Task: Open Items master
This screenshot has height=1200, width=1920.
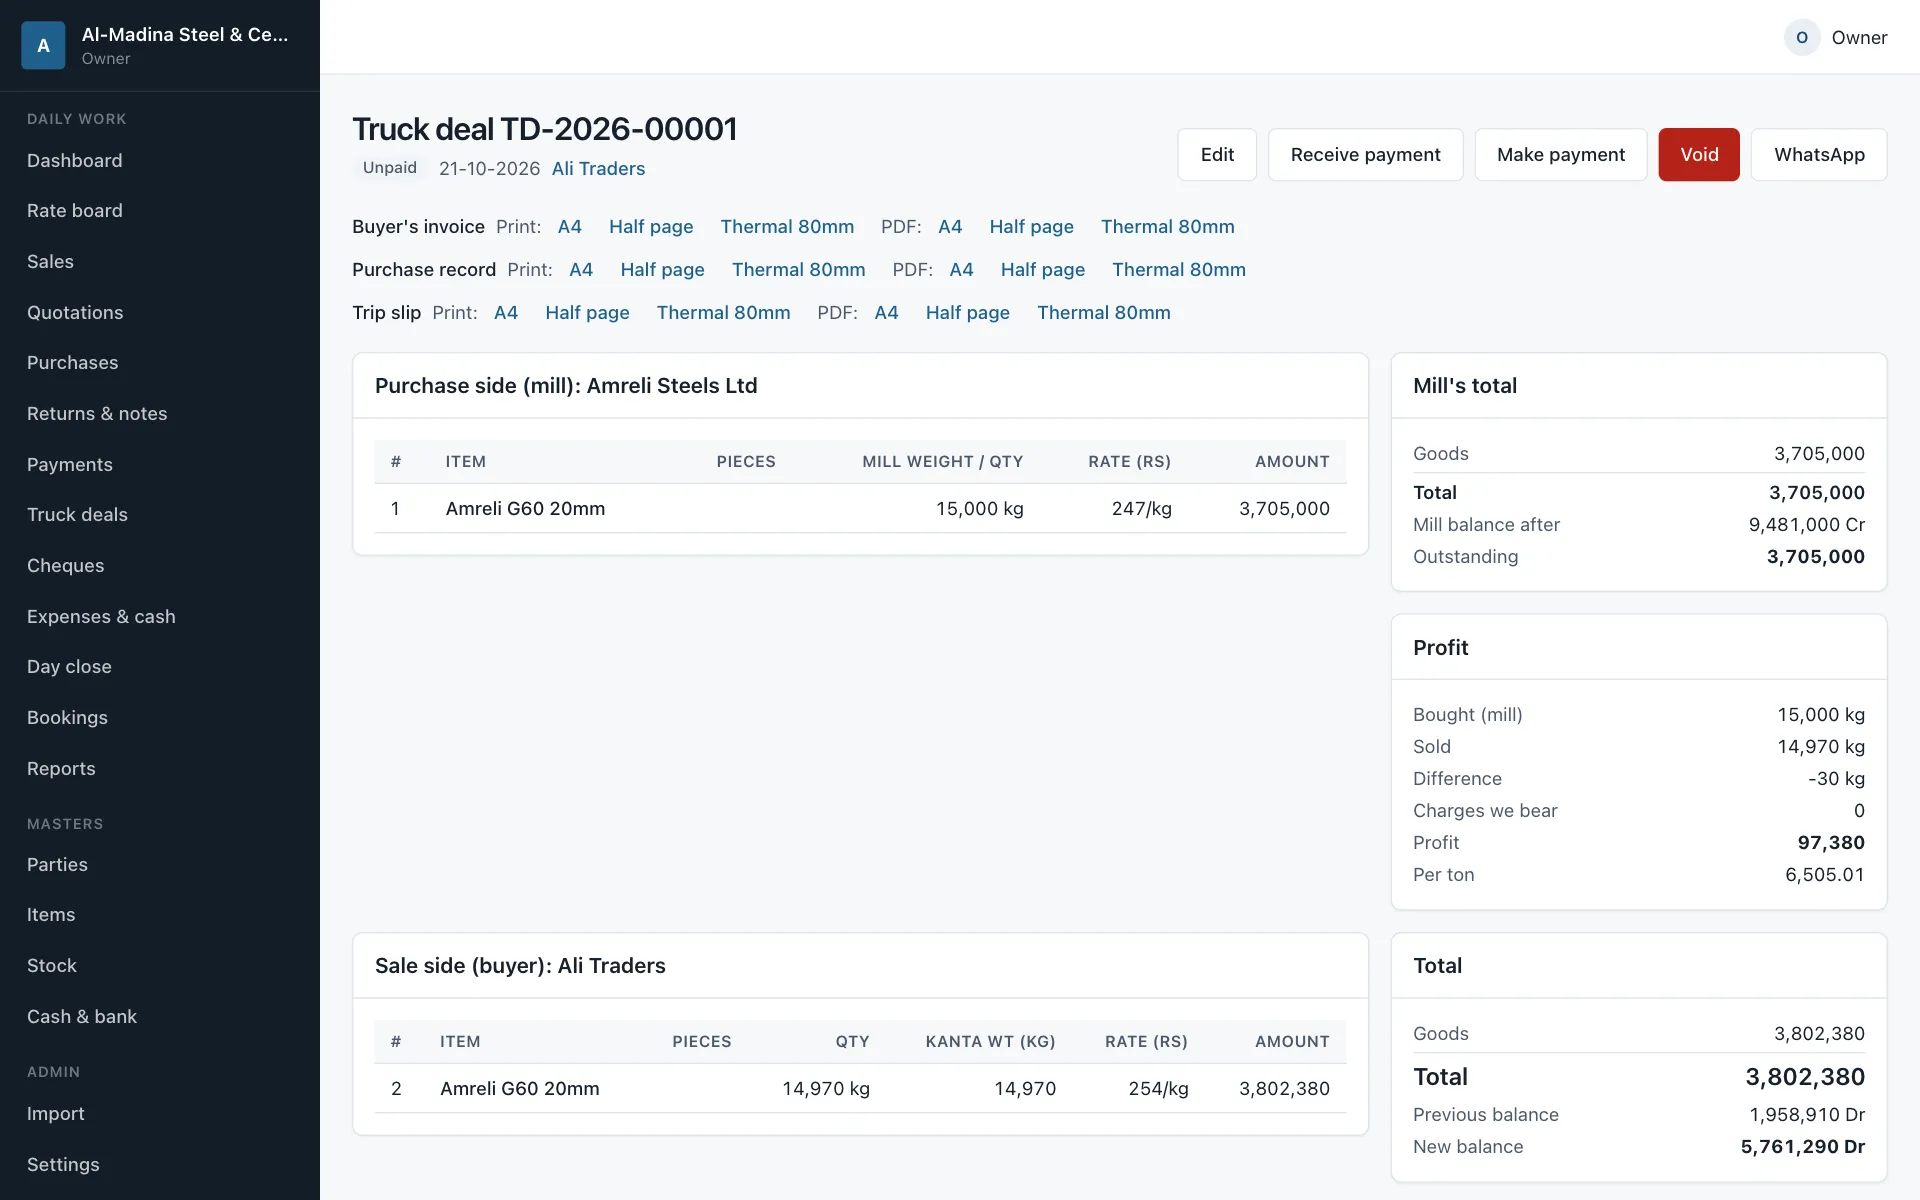Action: click(x=51, y=915)
